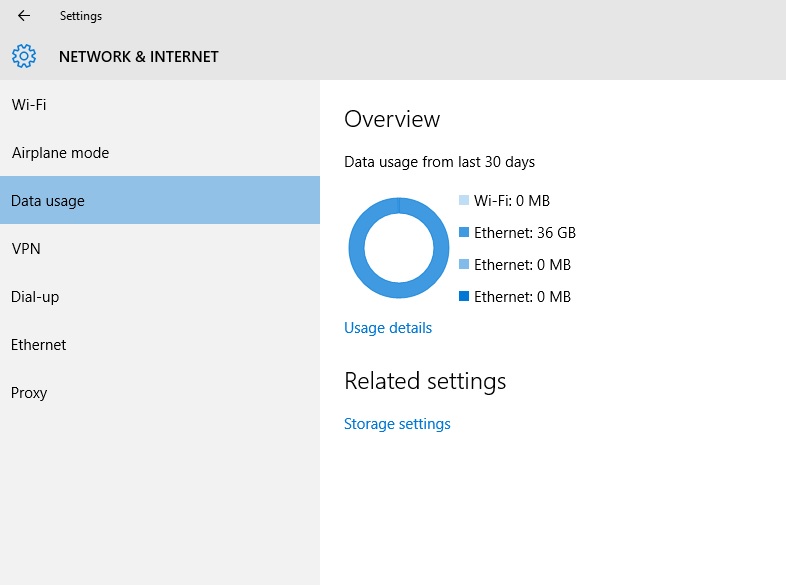Click the Wi-Fi light blue legend swatch
The width and height of the screenshot is (786, 585).
click(464, 200)
